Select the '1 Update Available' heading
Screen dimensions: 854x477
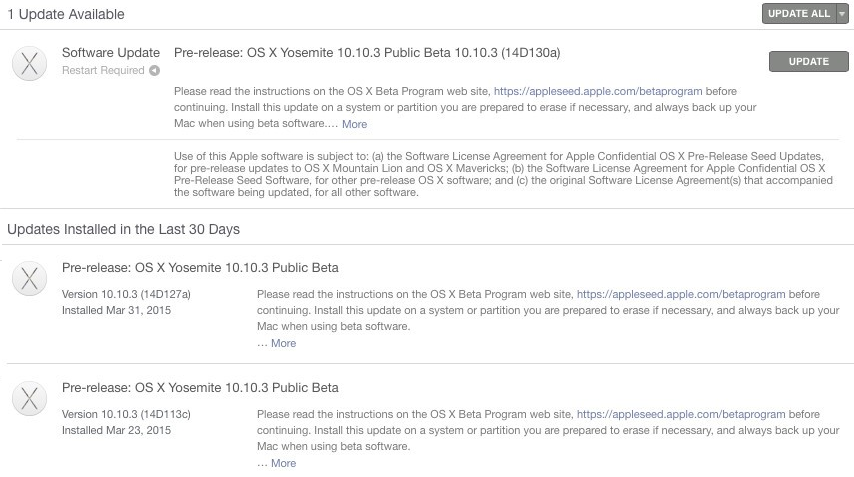coord(66,15)
